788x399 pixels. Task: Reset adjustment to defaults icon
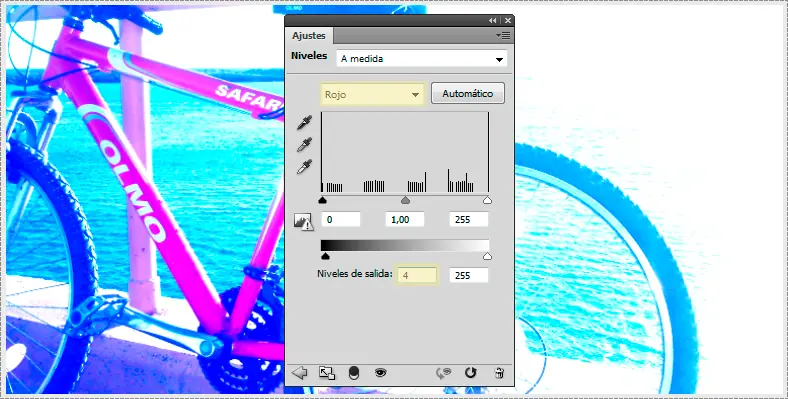(x=470, y=373)
